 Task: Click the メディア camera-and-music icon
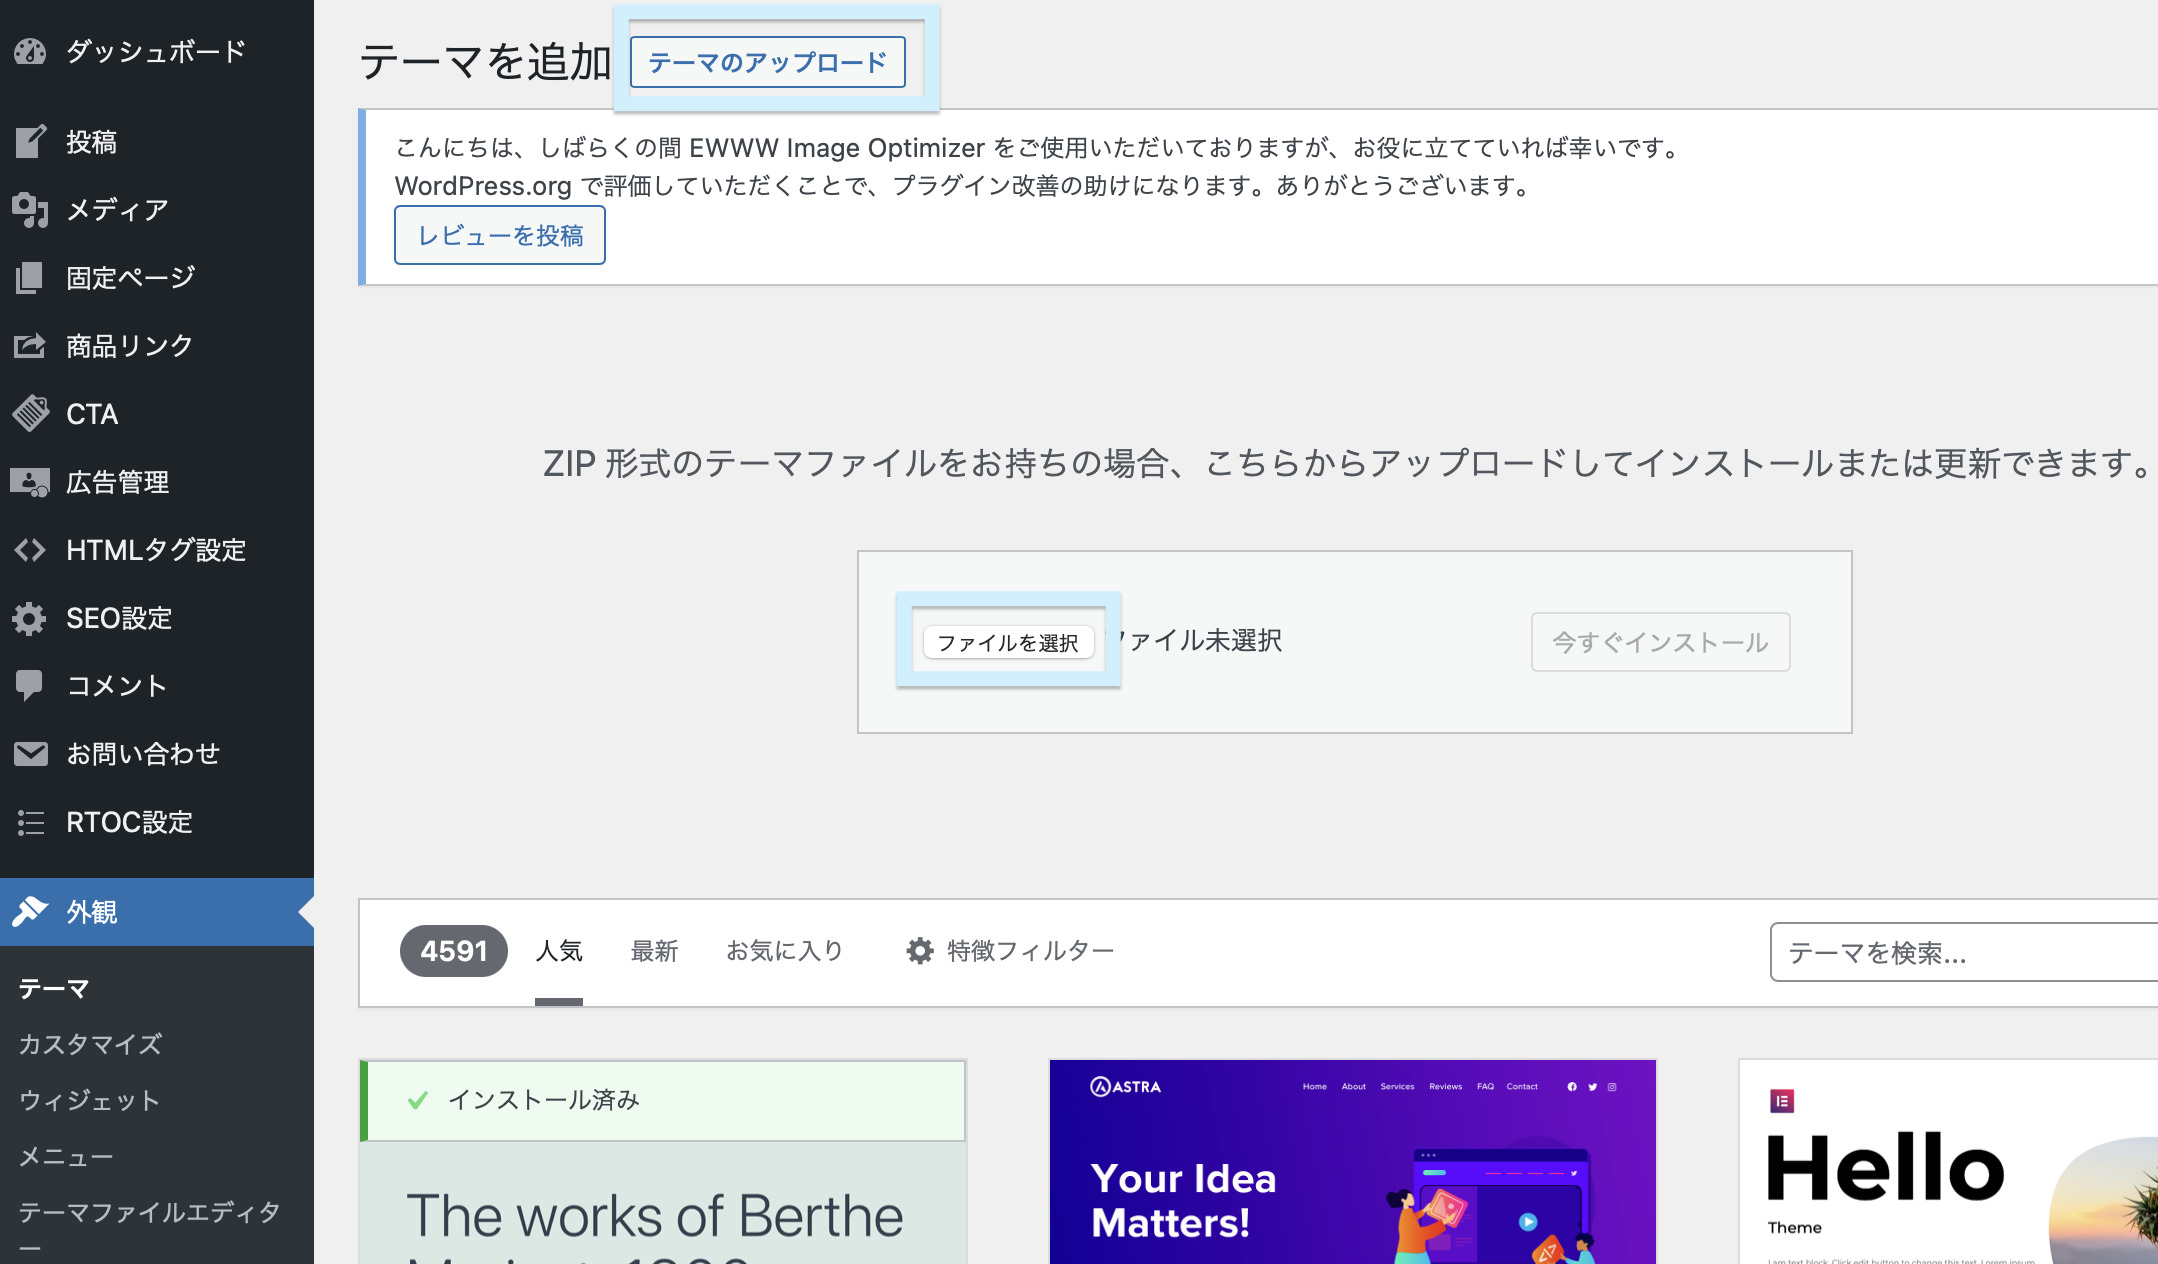tap(30, 209)
